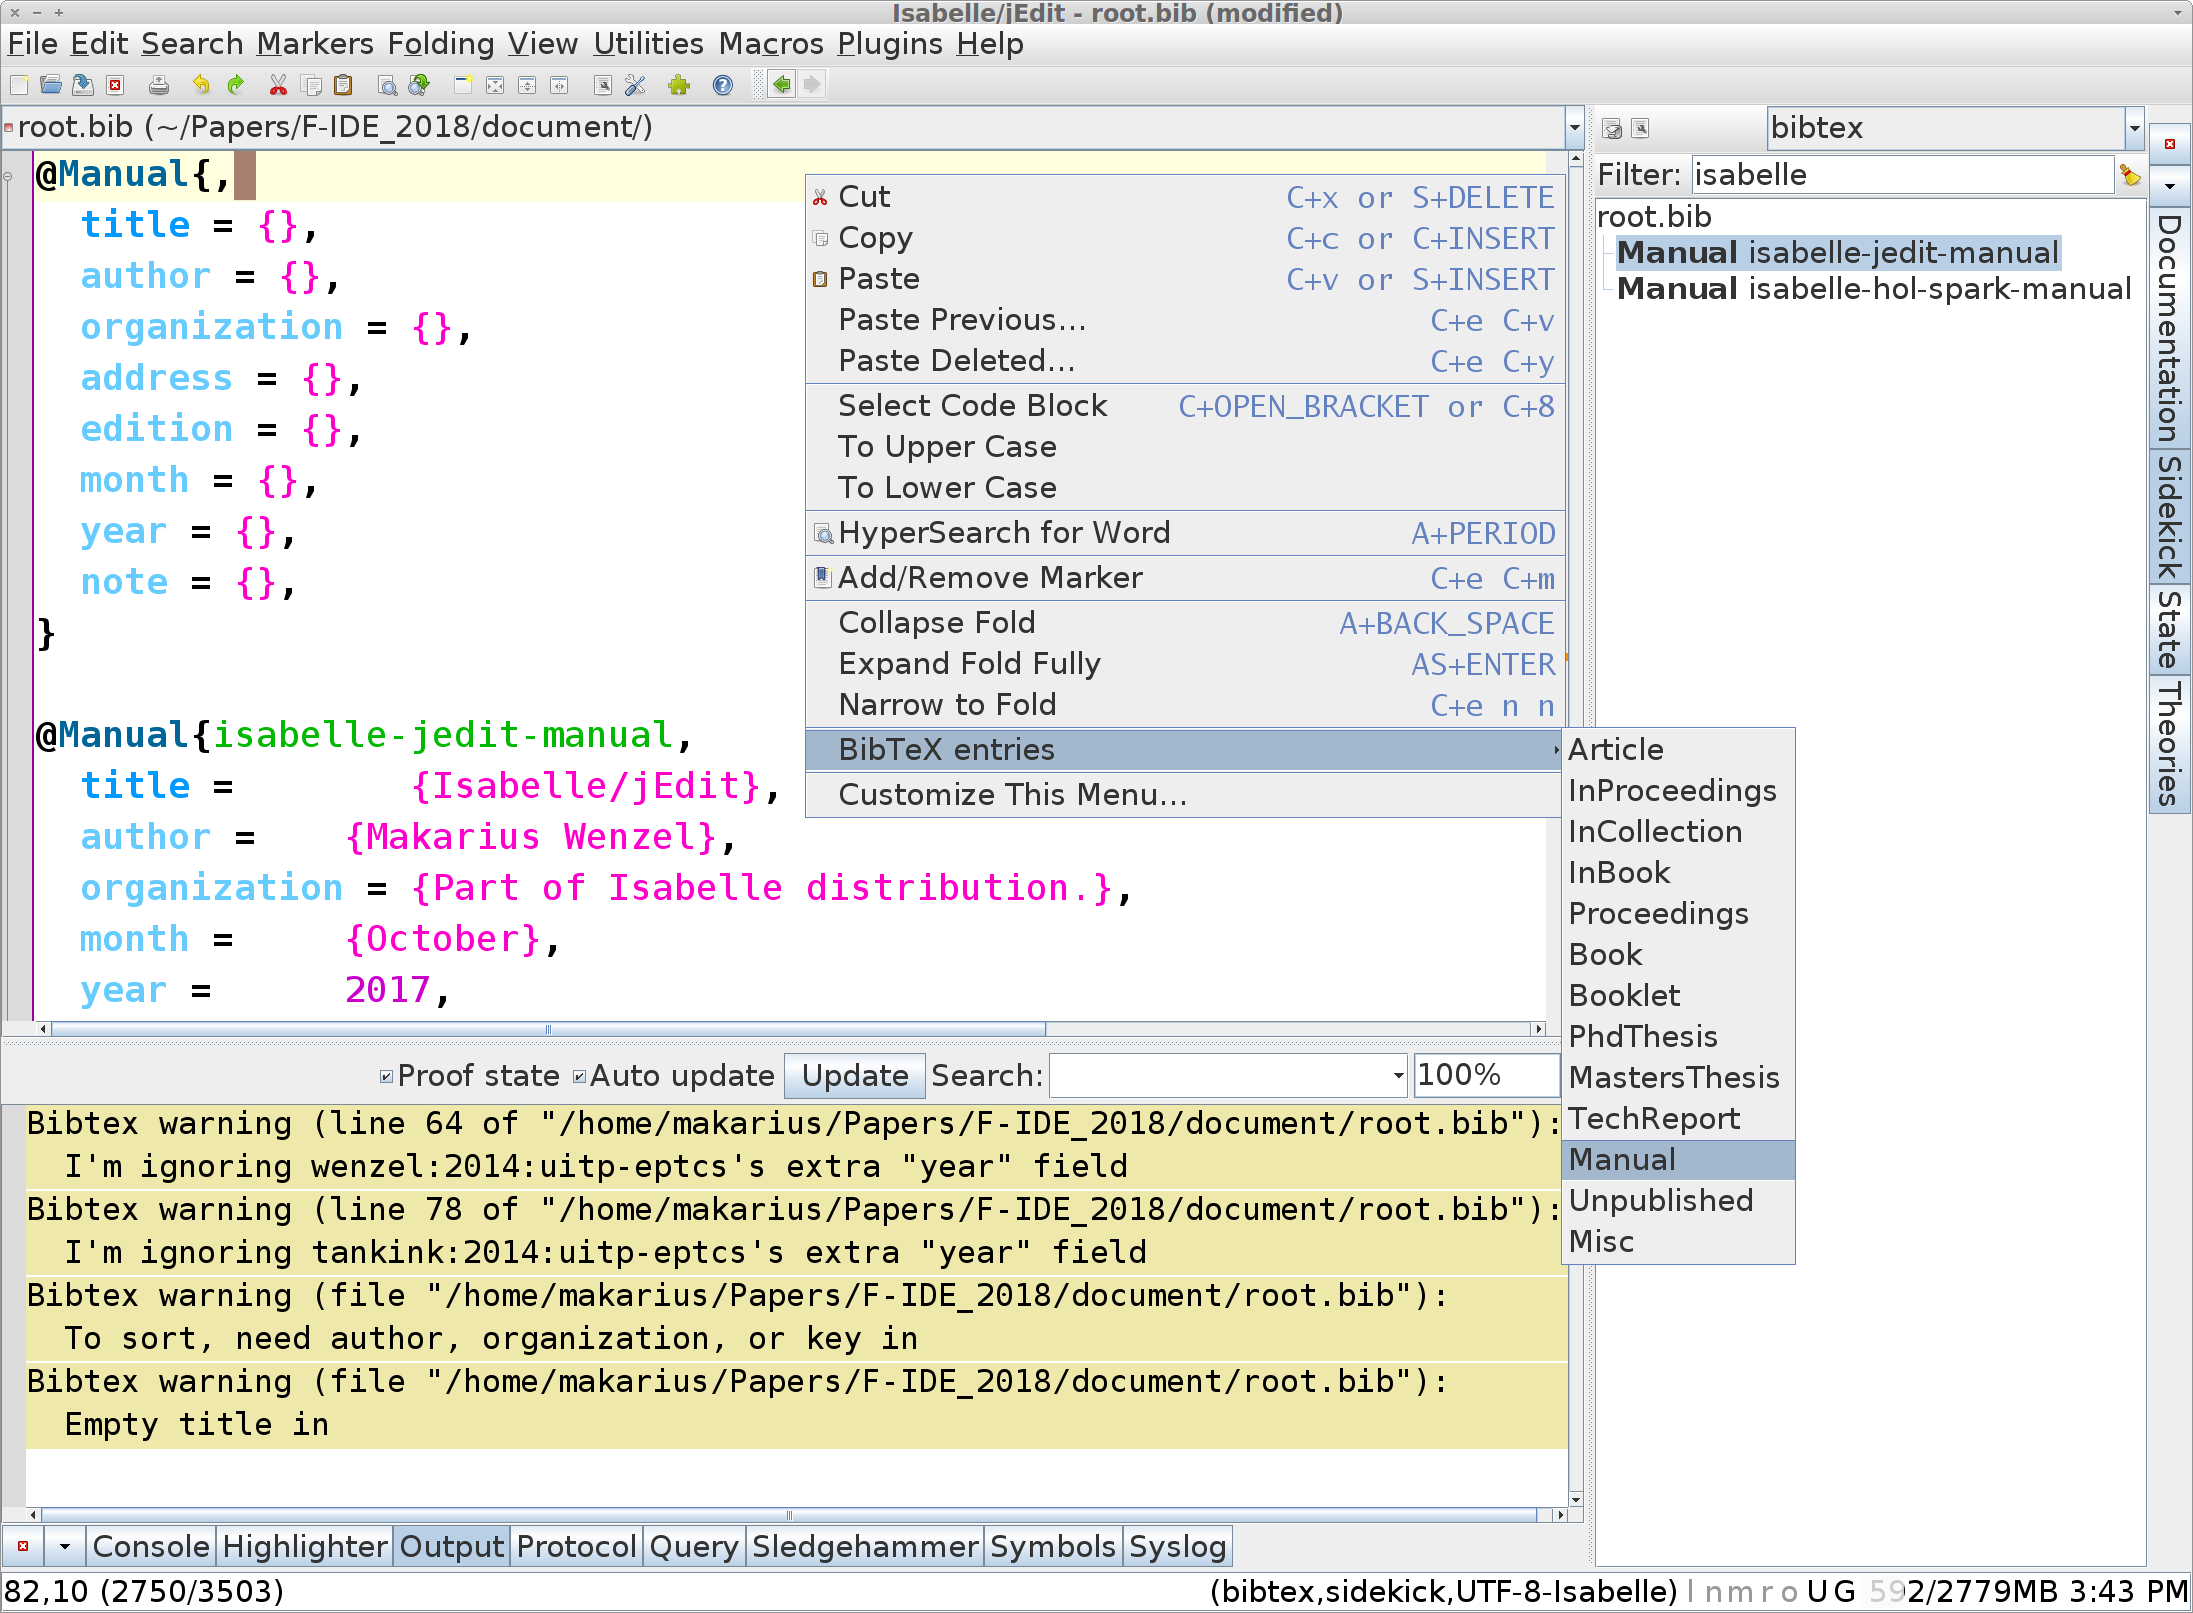Screen dimensions: 2193x1613
Task: Click the Paste clipboard toolbar icon
Action: (343, 85)
